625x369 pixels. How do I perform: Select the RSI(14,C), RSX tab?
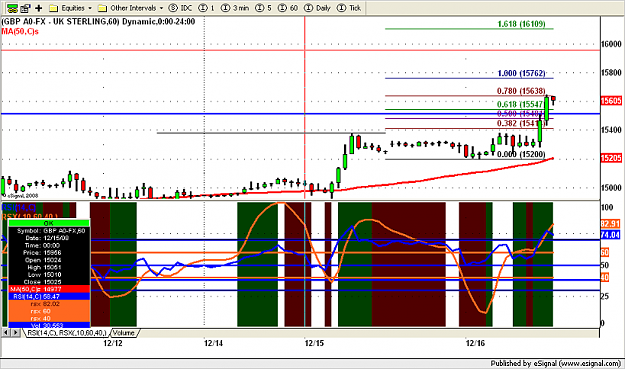click(66, 332)
